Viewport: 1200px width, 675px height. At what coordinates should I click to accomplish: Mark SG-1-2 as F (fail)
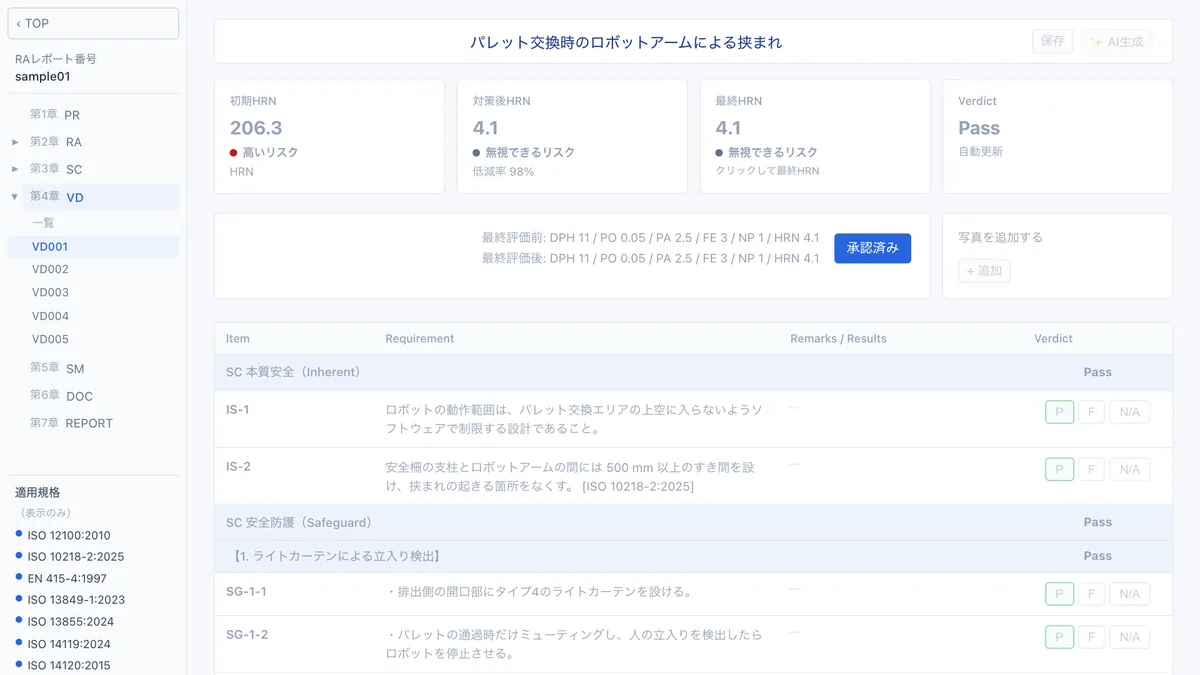(1091, 637)
